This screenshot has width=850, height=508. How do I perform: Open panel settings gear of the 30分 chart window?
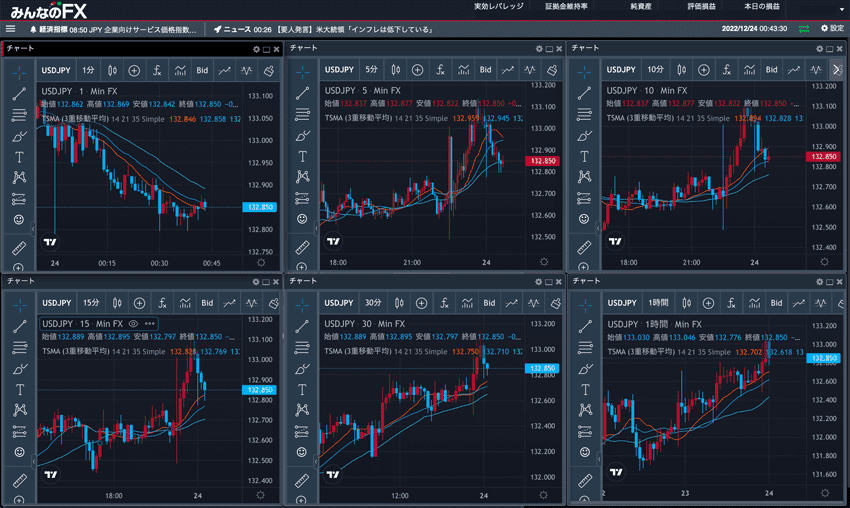(538, 282)
